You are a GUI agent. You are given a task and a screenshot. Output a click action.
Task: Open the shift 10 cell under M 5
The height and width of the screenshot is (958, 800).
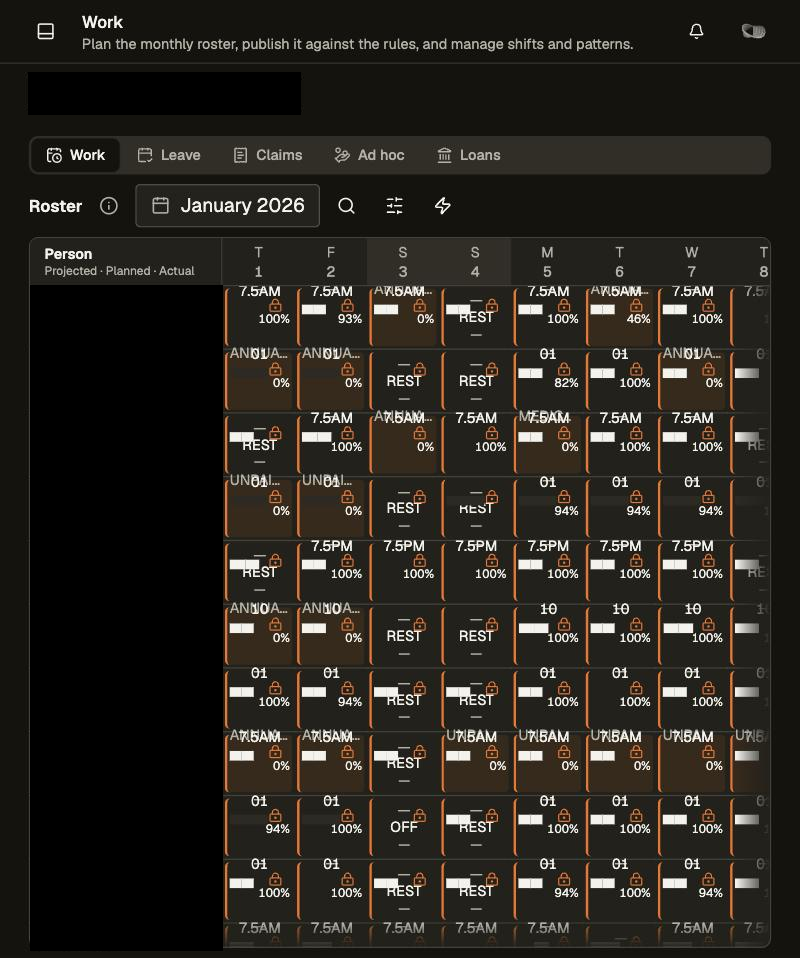548,635
